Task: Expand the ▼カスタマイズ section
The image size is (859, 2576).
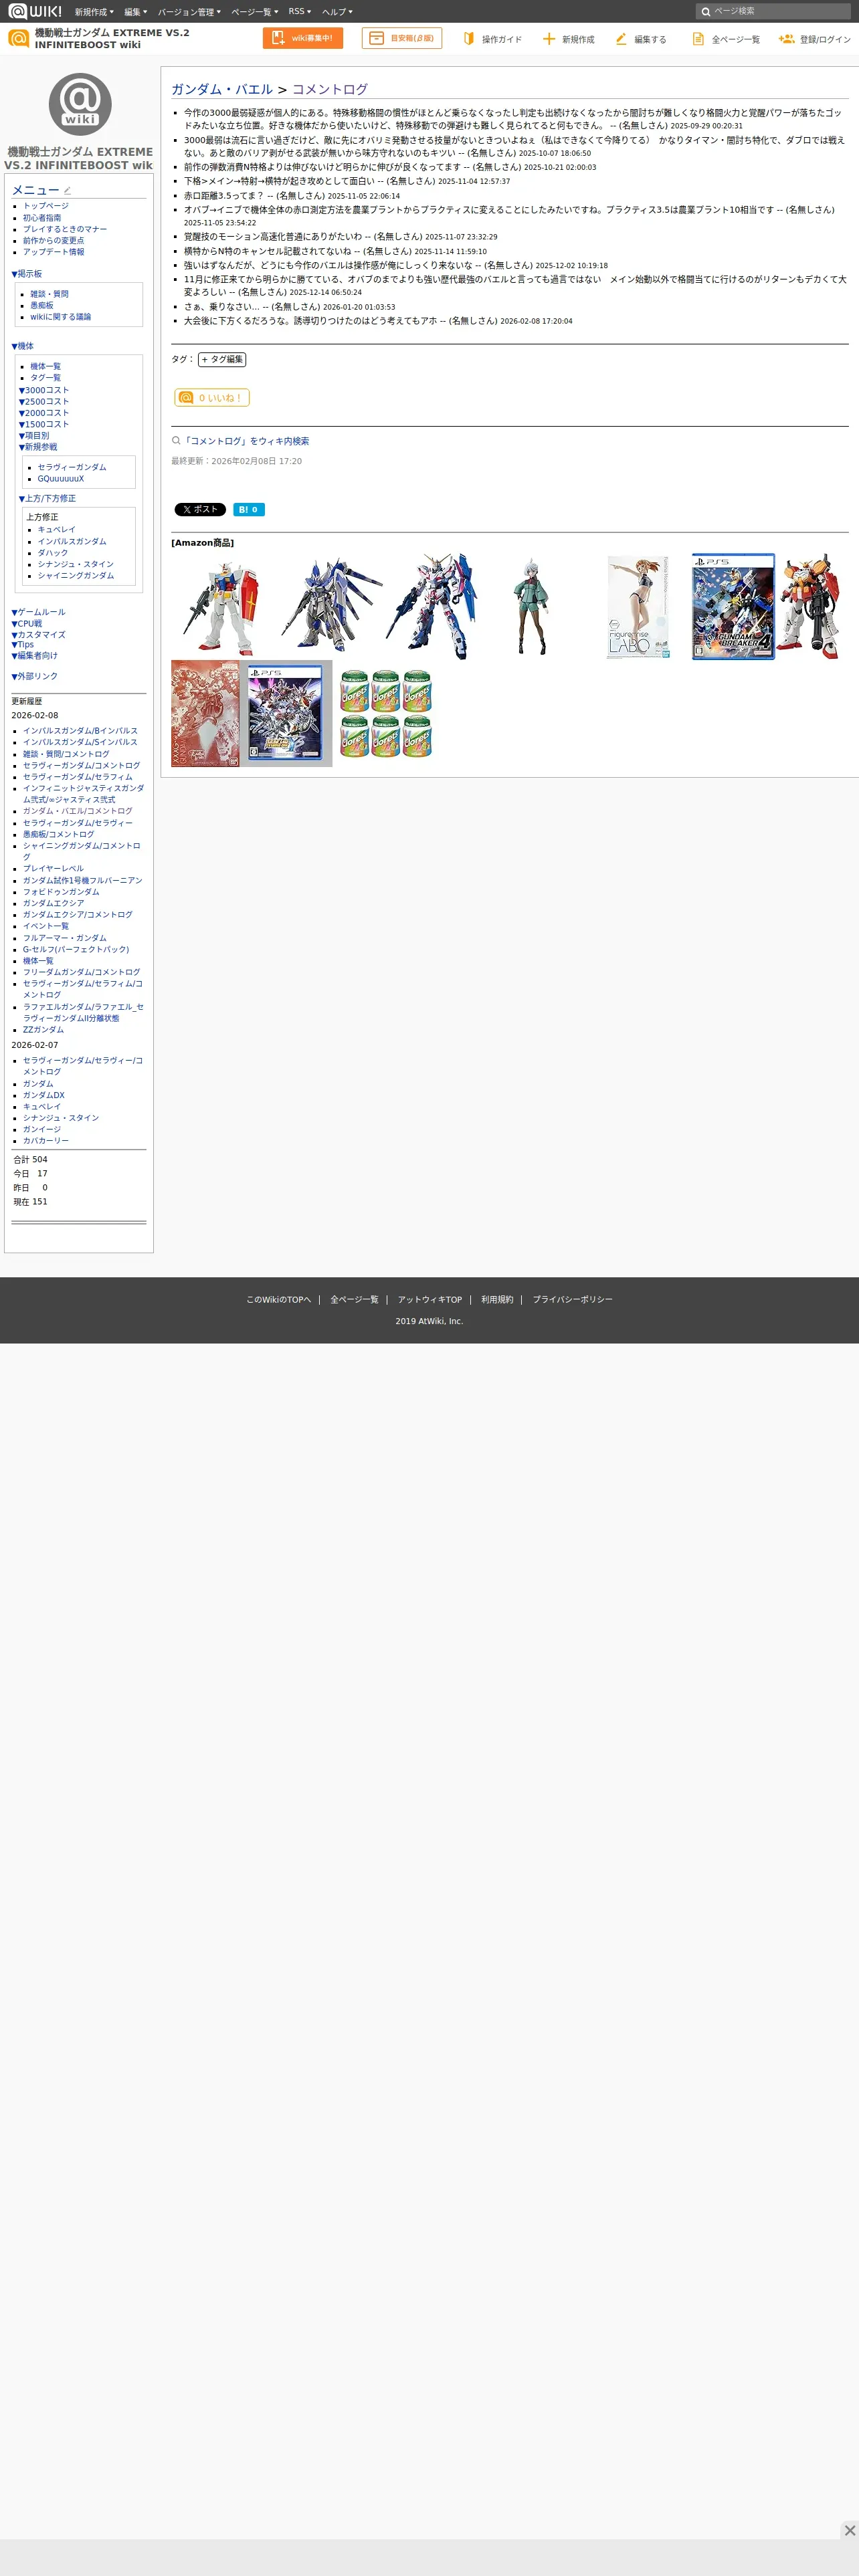Action: click(x=38, y=634)
